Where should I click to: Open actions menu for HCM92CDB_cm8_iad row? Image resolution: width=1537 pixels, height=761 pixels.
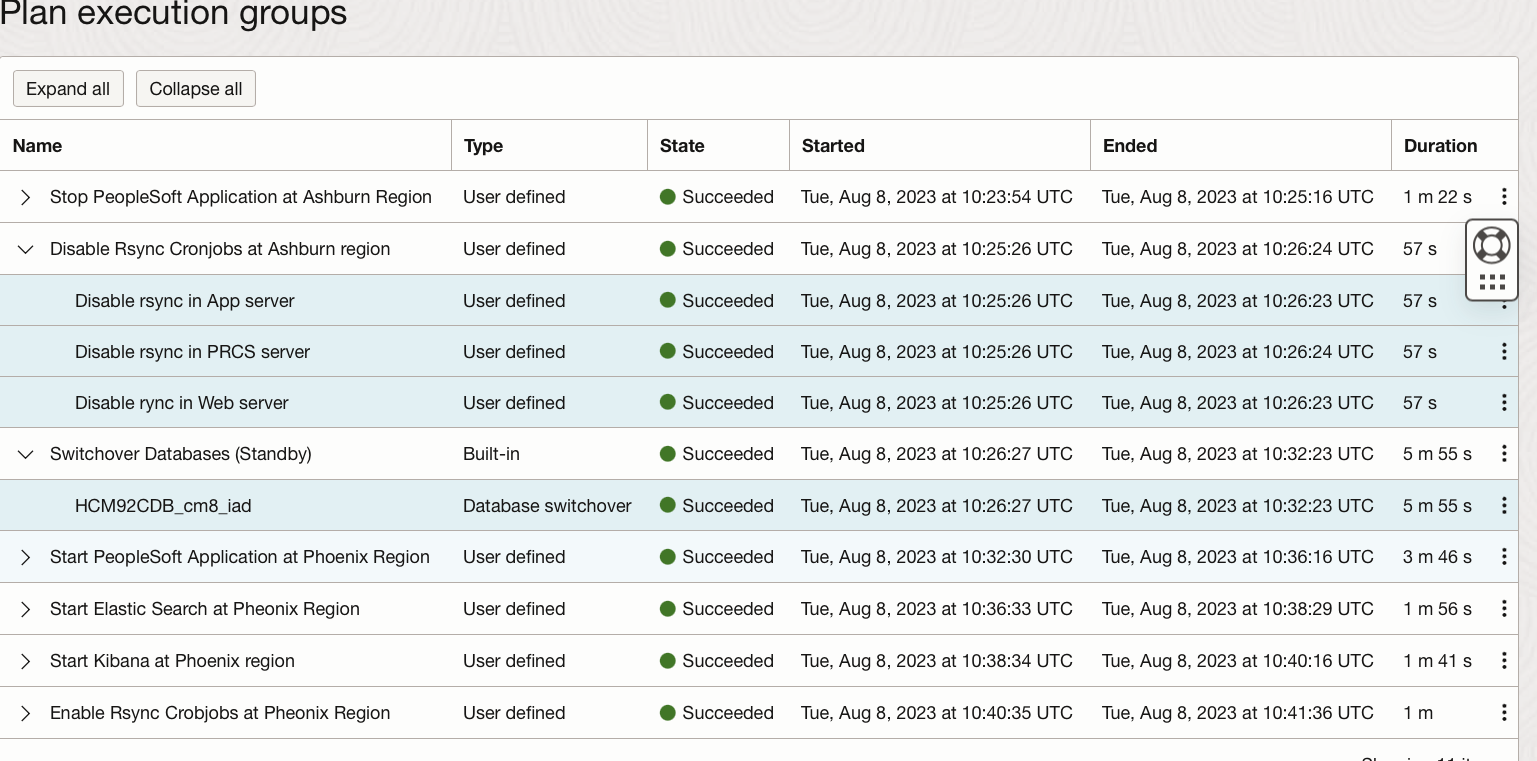pyautogui.click(x=1503, y=506)
